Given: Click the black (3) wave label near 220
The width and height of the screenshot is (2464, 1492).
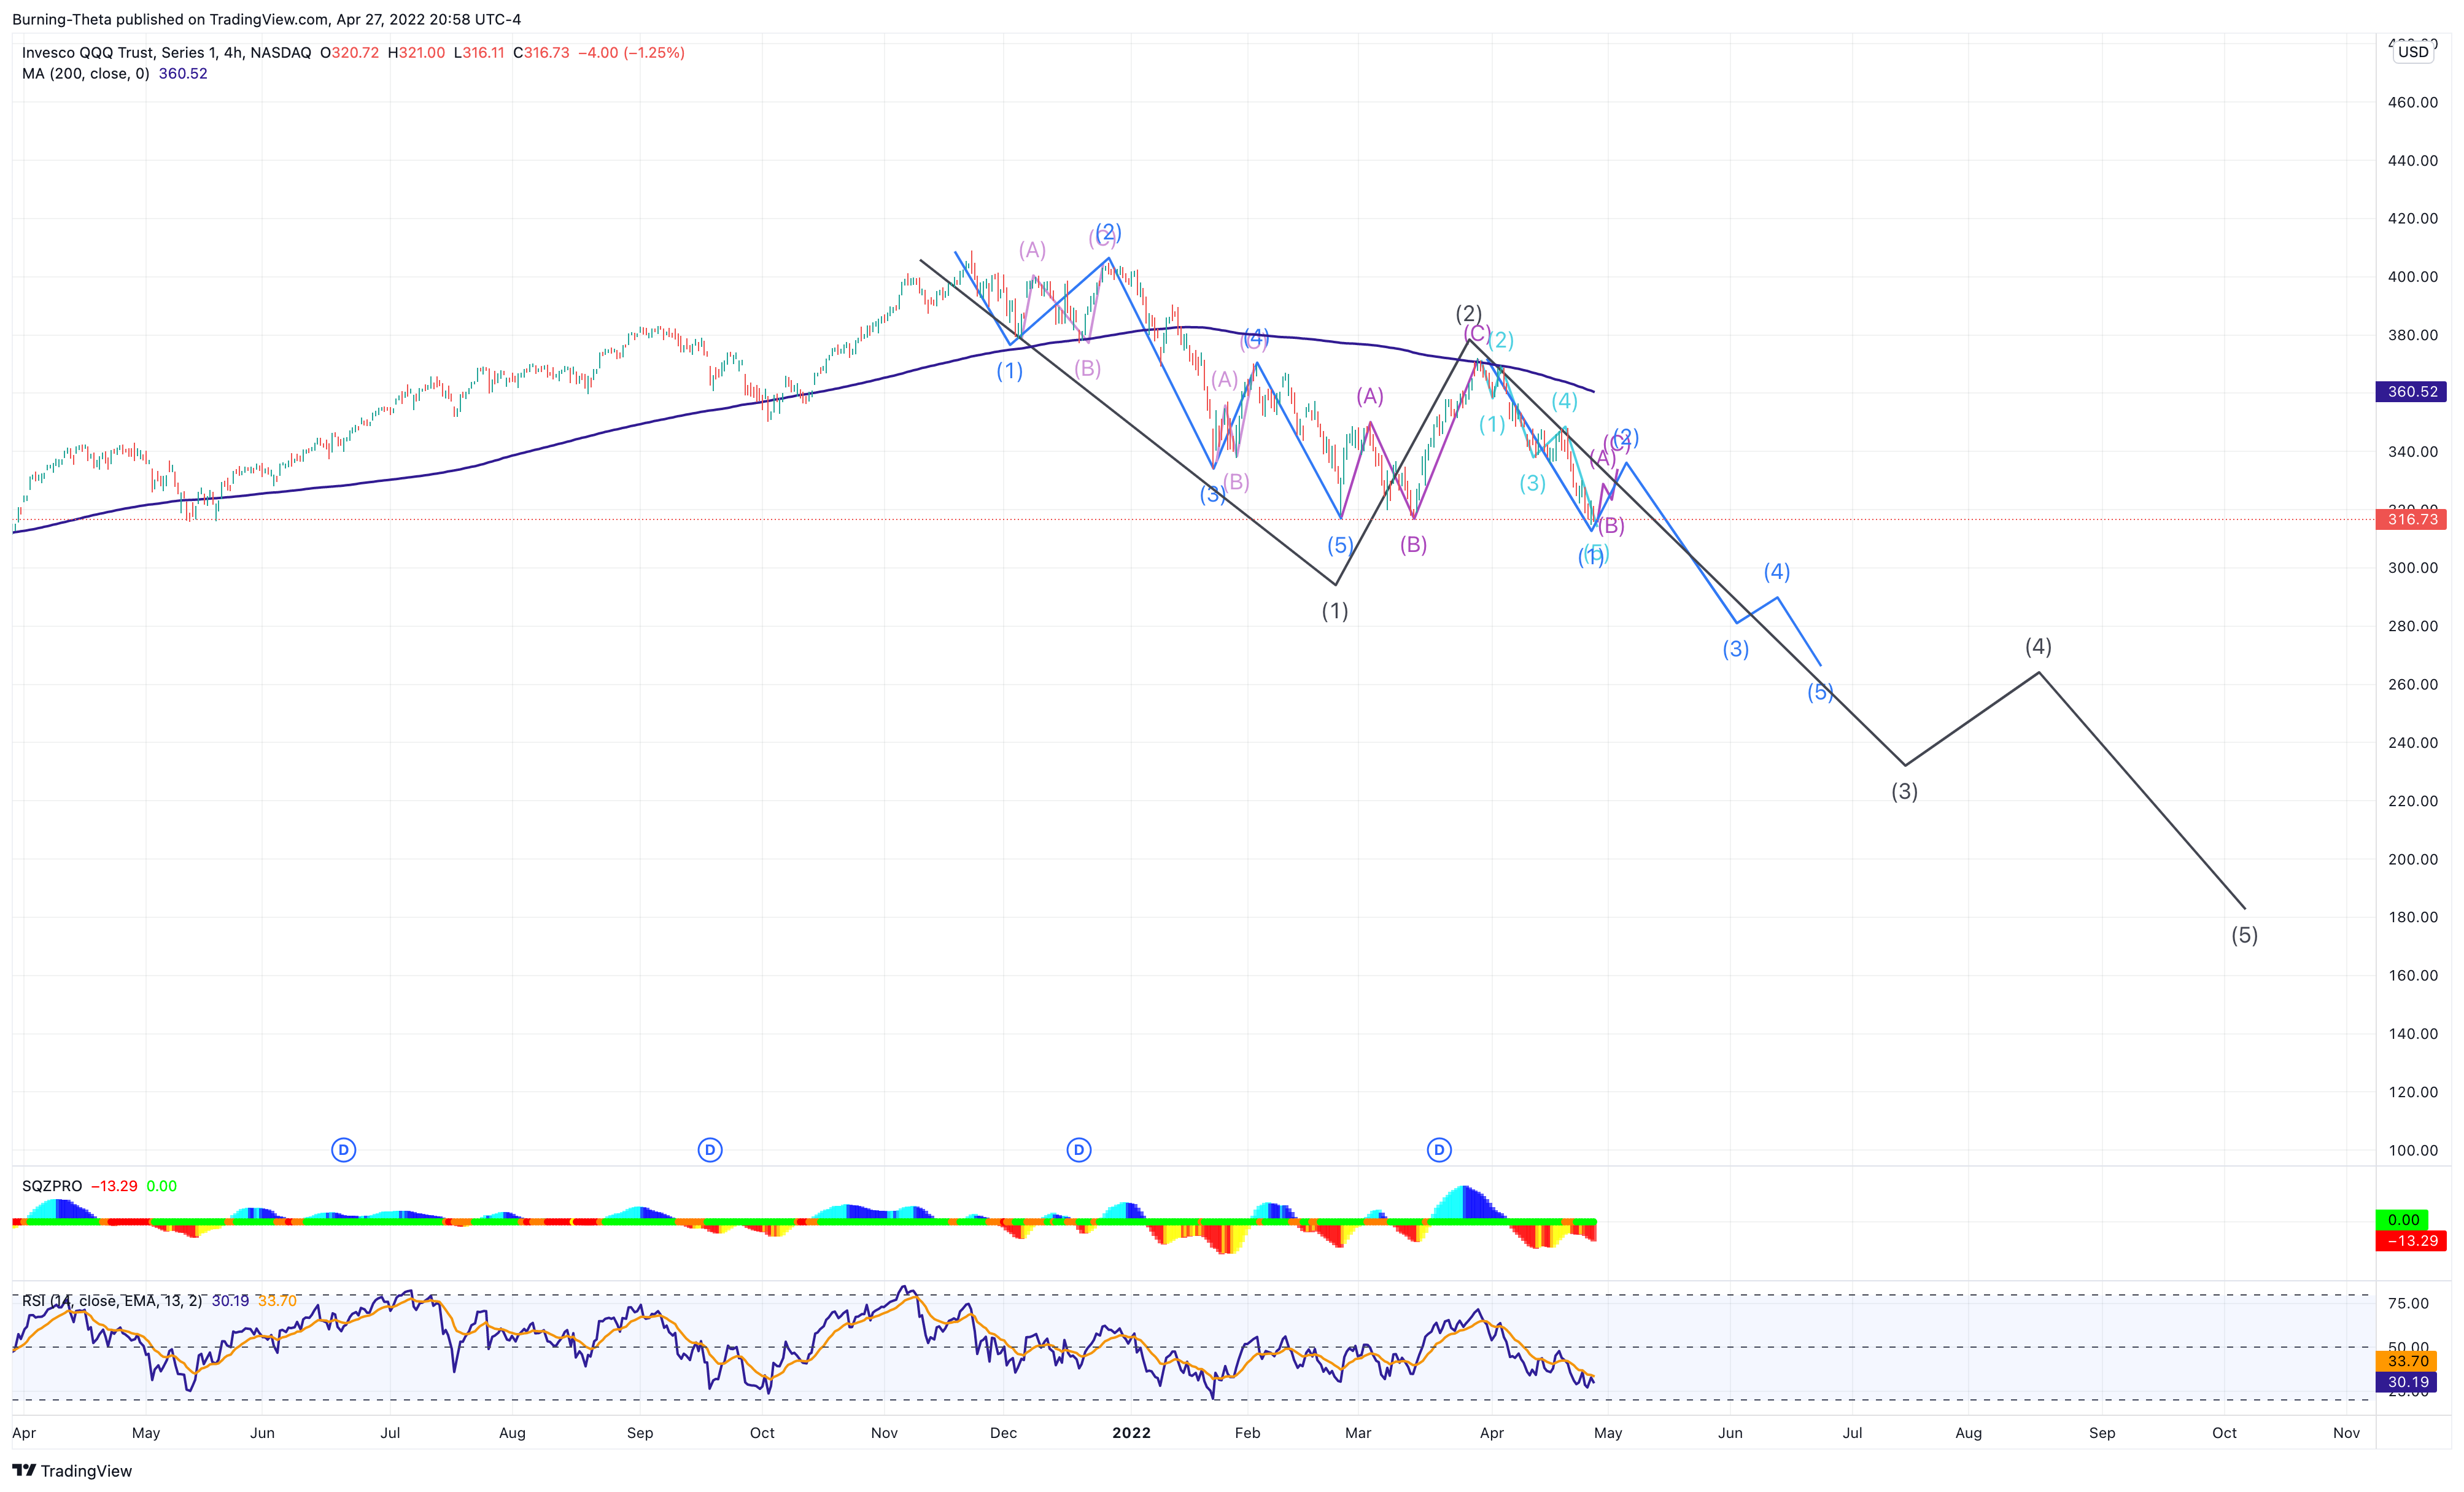Looking at the screenshot, I should pos(1904,791).
